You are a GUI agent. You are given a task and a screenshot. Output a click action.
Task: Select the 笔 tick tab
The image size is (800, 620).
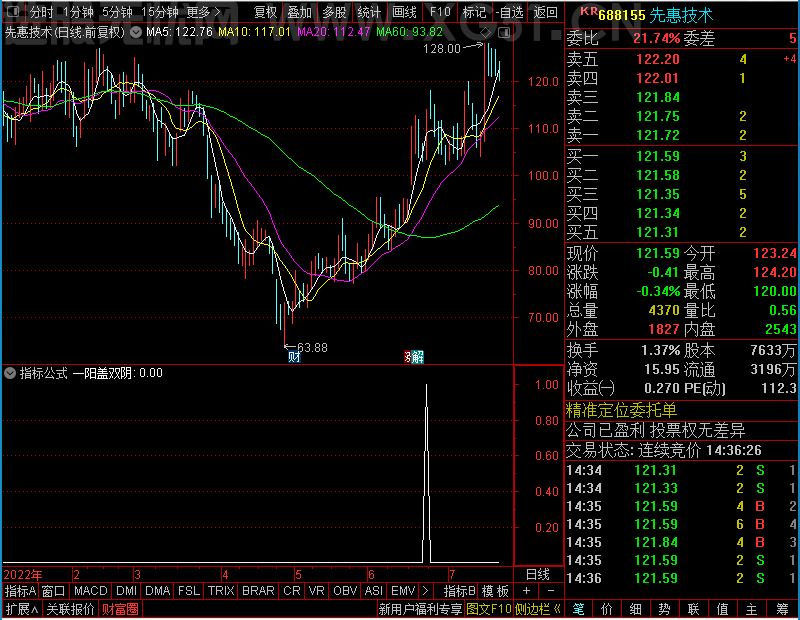[x=578, y=609]
